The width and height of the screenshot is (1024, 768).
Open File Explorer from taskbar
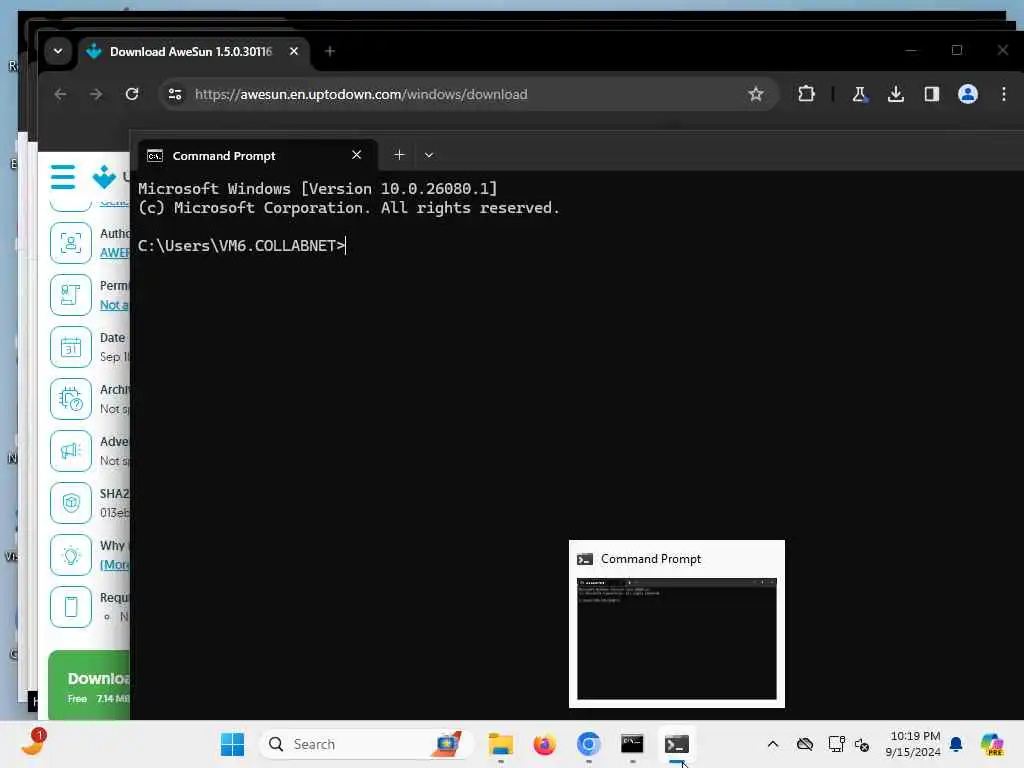(x=501, y=744)
